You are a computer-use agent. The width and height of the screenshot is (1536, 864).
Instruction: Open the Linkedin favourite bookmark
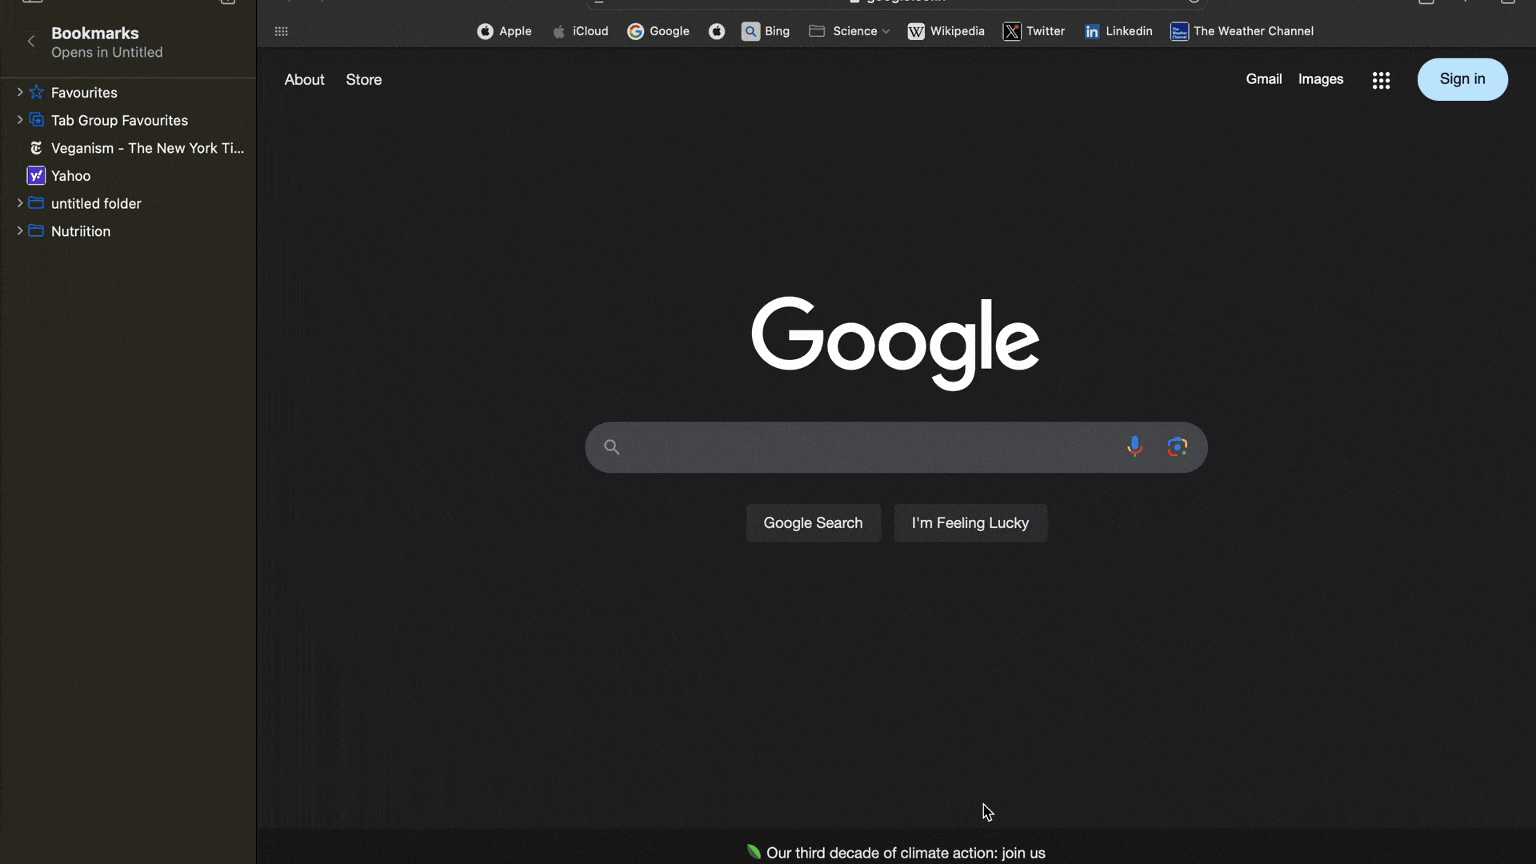click(1118, 31)
